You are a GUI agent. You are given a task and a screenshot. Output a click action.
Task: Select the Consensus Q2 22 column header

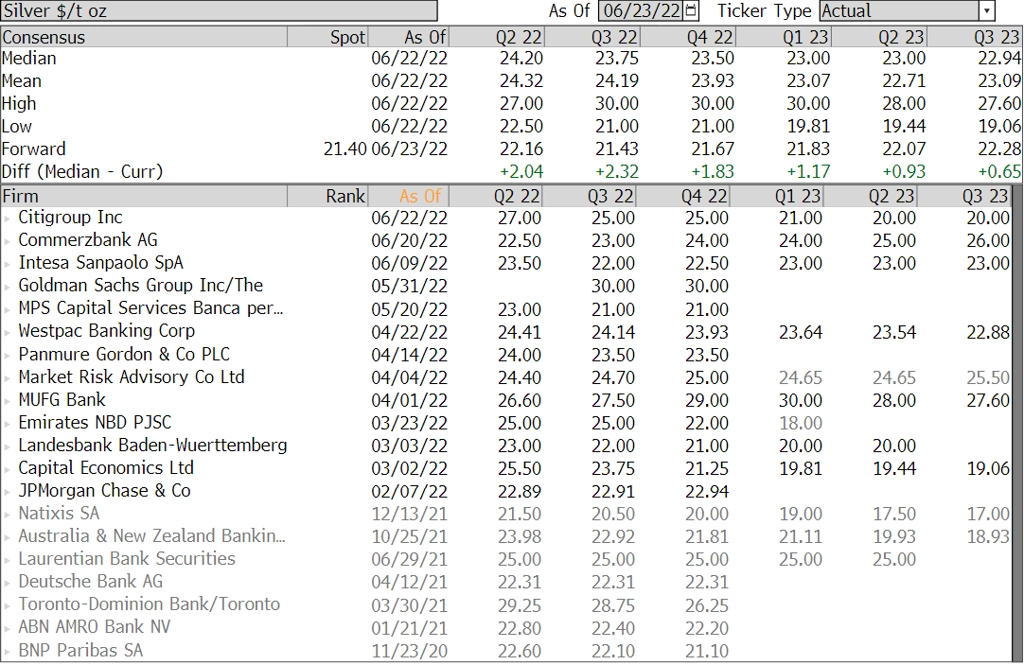496,37
